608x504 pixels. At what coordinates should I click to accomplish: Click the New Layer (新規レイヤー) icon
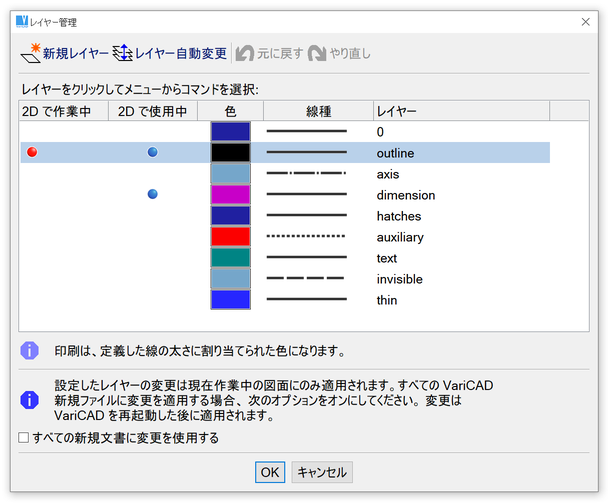[x=30, y=53]
